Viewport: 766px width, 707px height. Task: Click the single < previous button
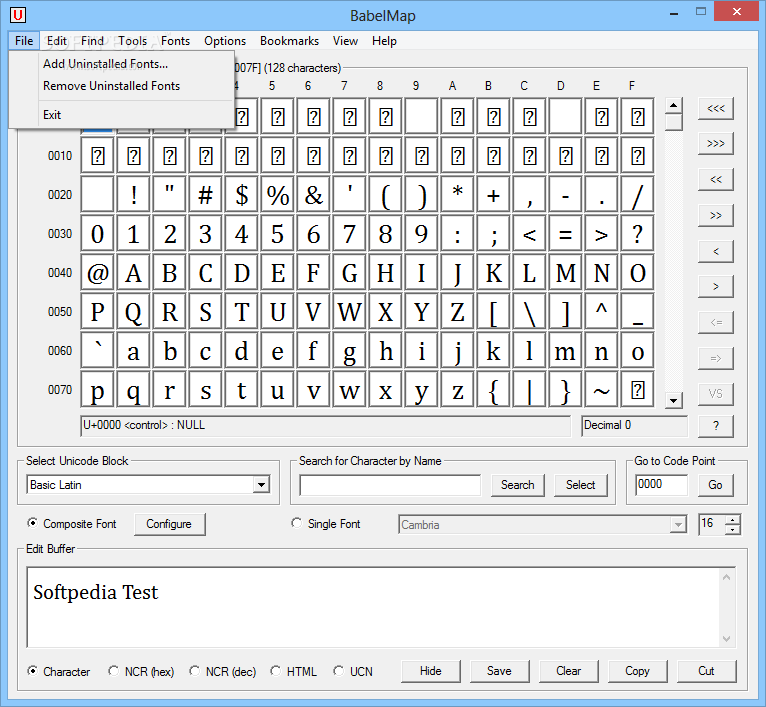click(716, 251)
